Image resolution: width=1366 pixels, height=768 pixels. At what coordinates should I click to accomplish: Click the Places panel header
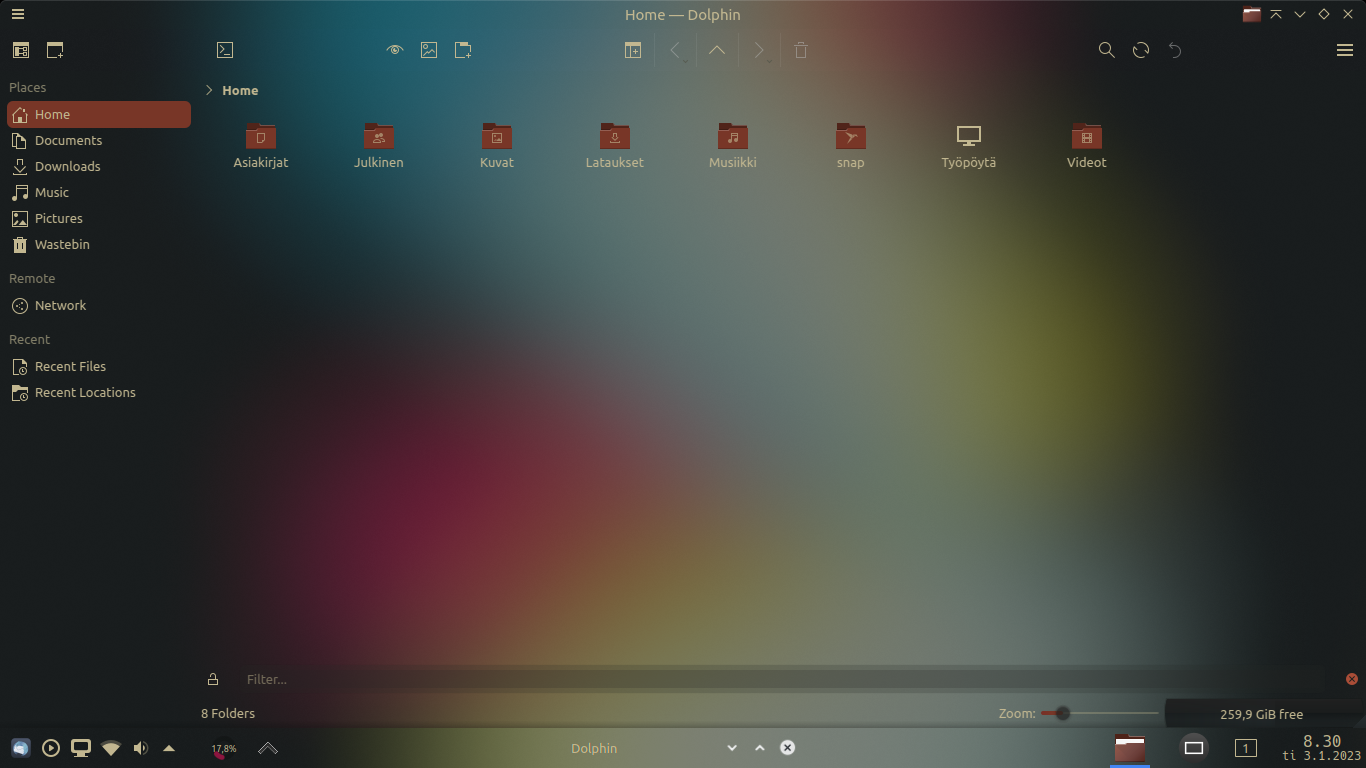coord(28,87)
